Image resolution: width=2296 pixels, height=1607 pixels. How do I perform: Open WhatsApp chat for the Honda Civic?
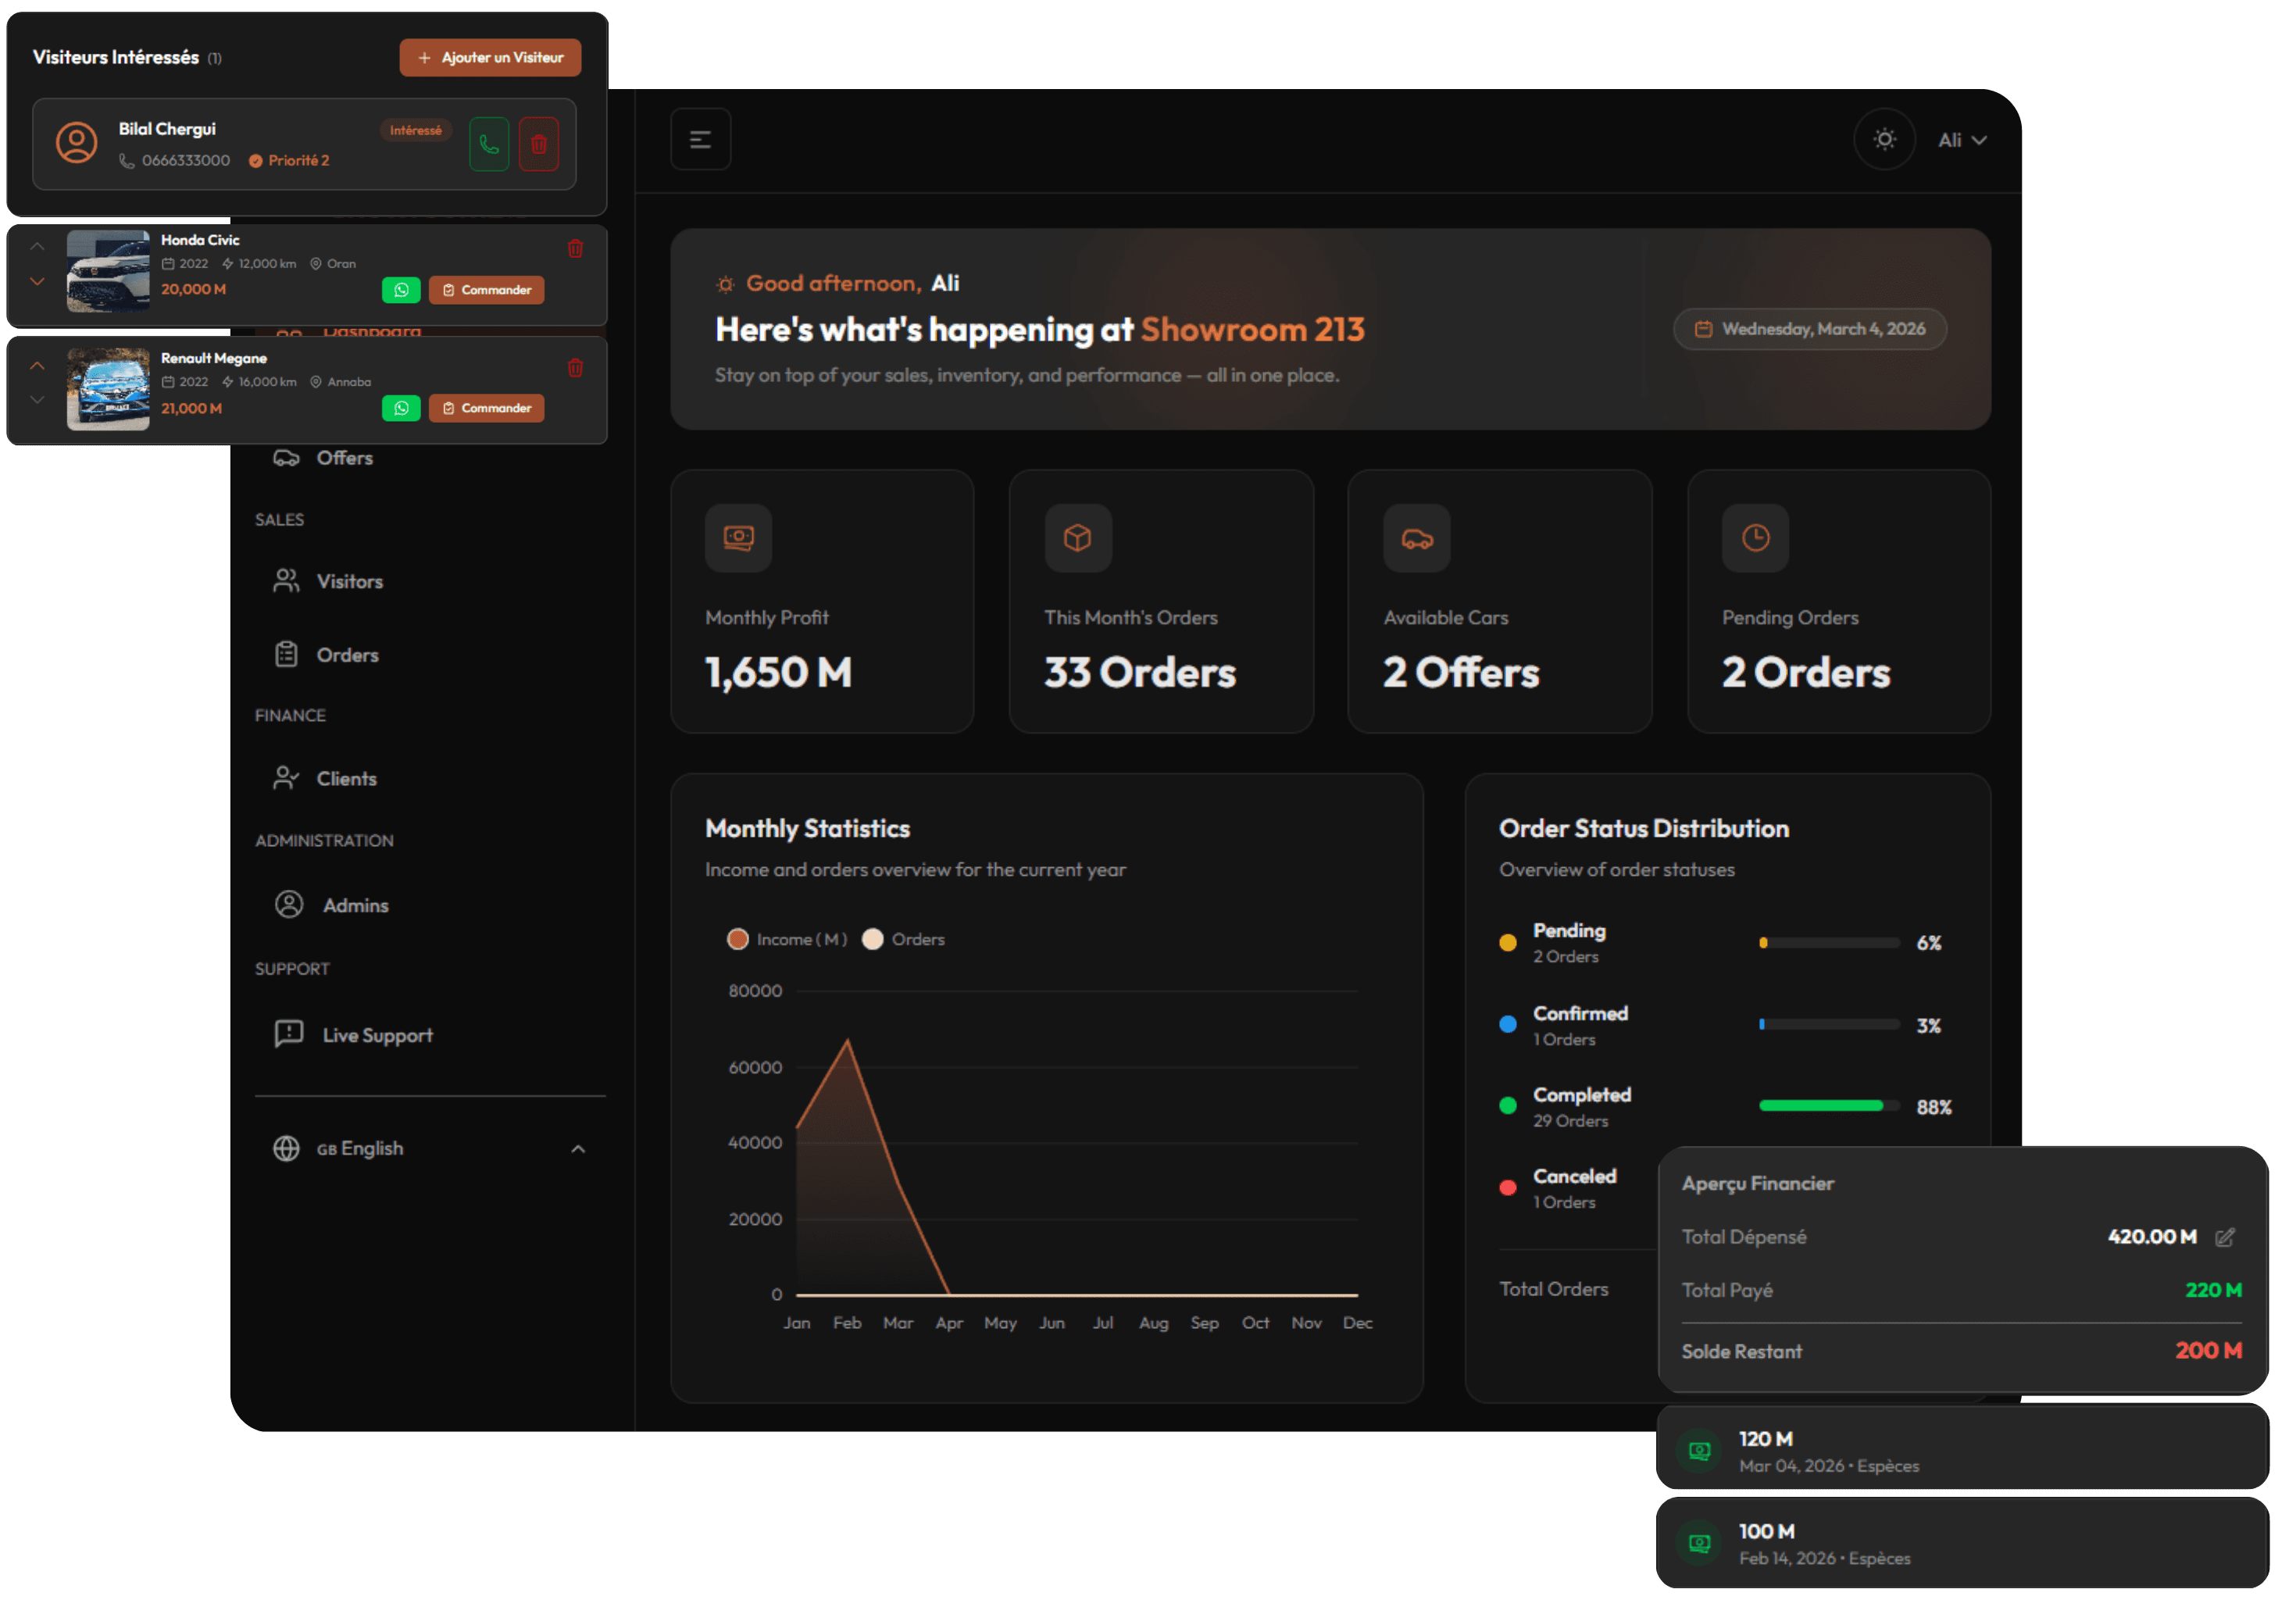[401, 290]
